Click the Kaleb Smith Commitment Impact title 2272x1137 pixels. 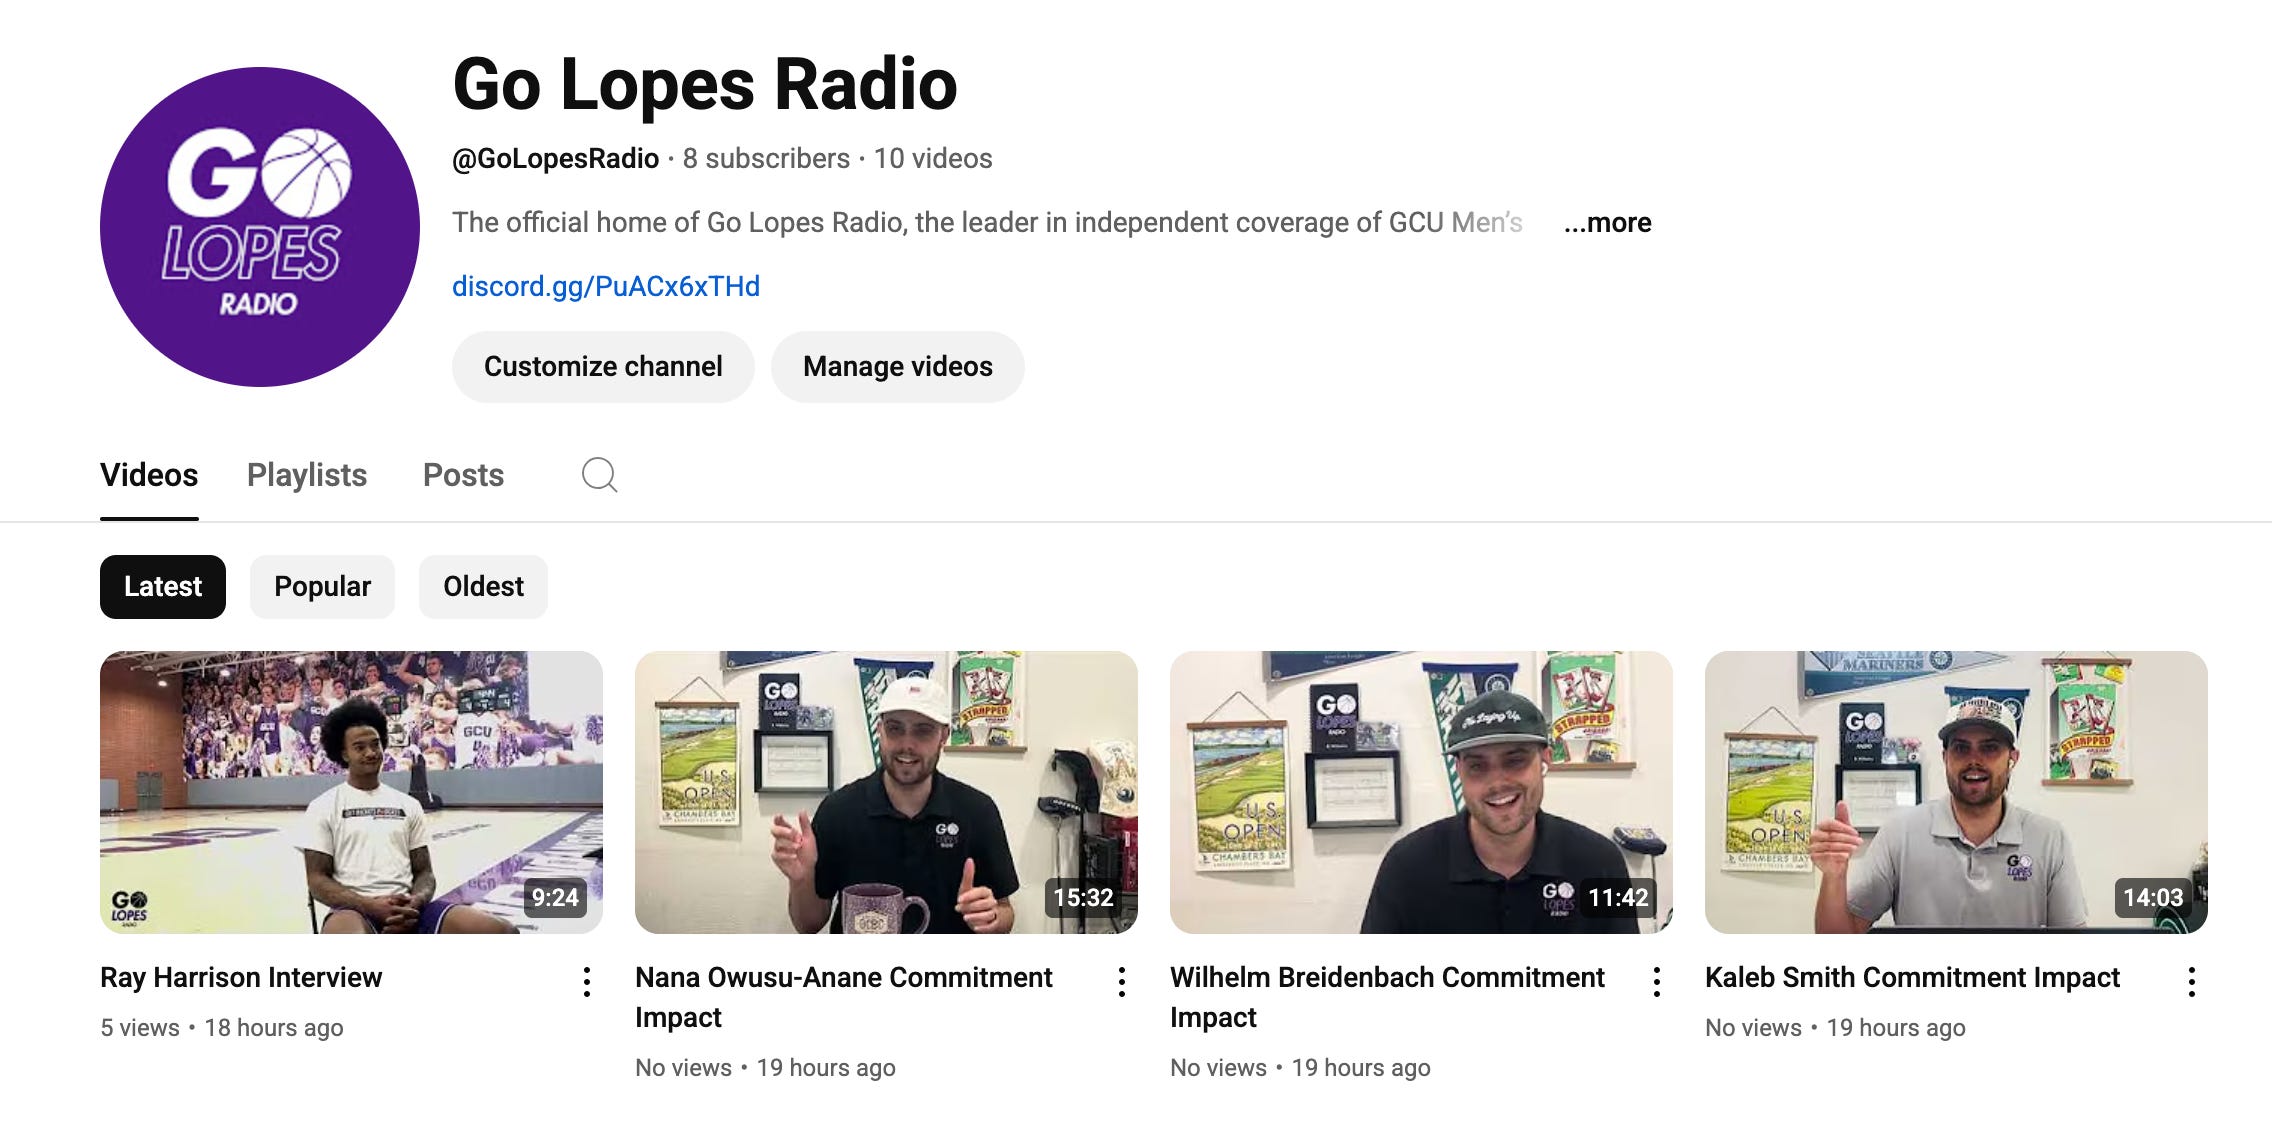click(1912, 977)
